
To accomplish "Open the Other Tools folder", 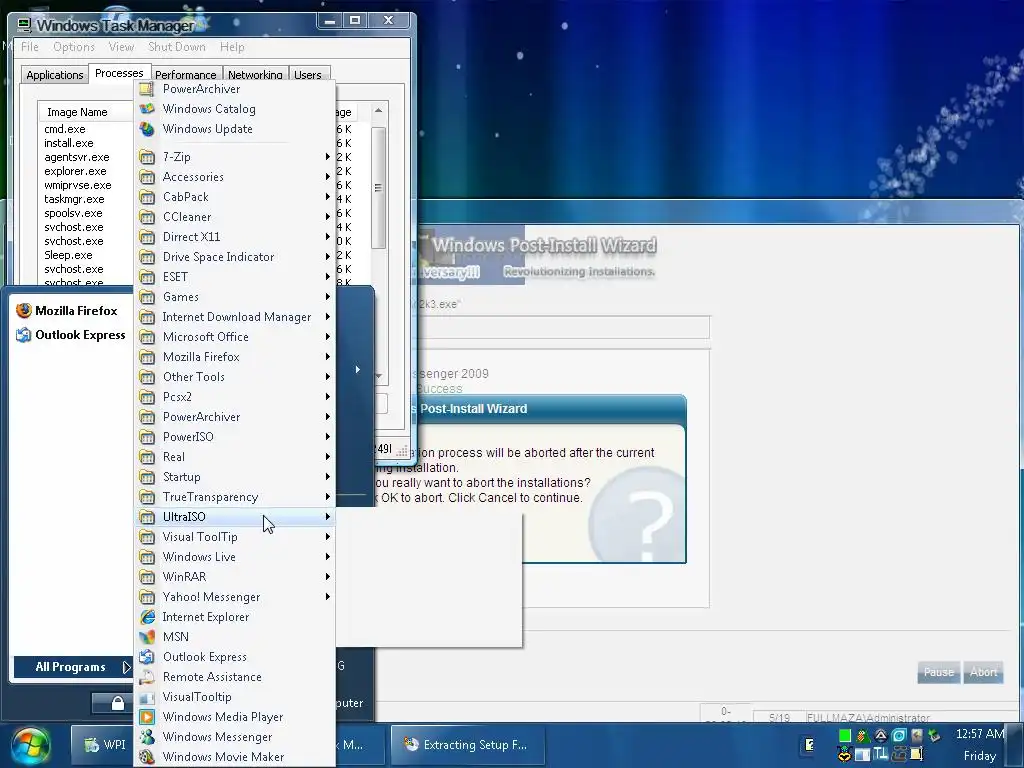I will pos(235,377).
